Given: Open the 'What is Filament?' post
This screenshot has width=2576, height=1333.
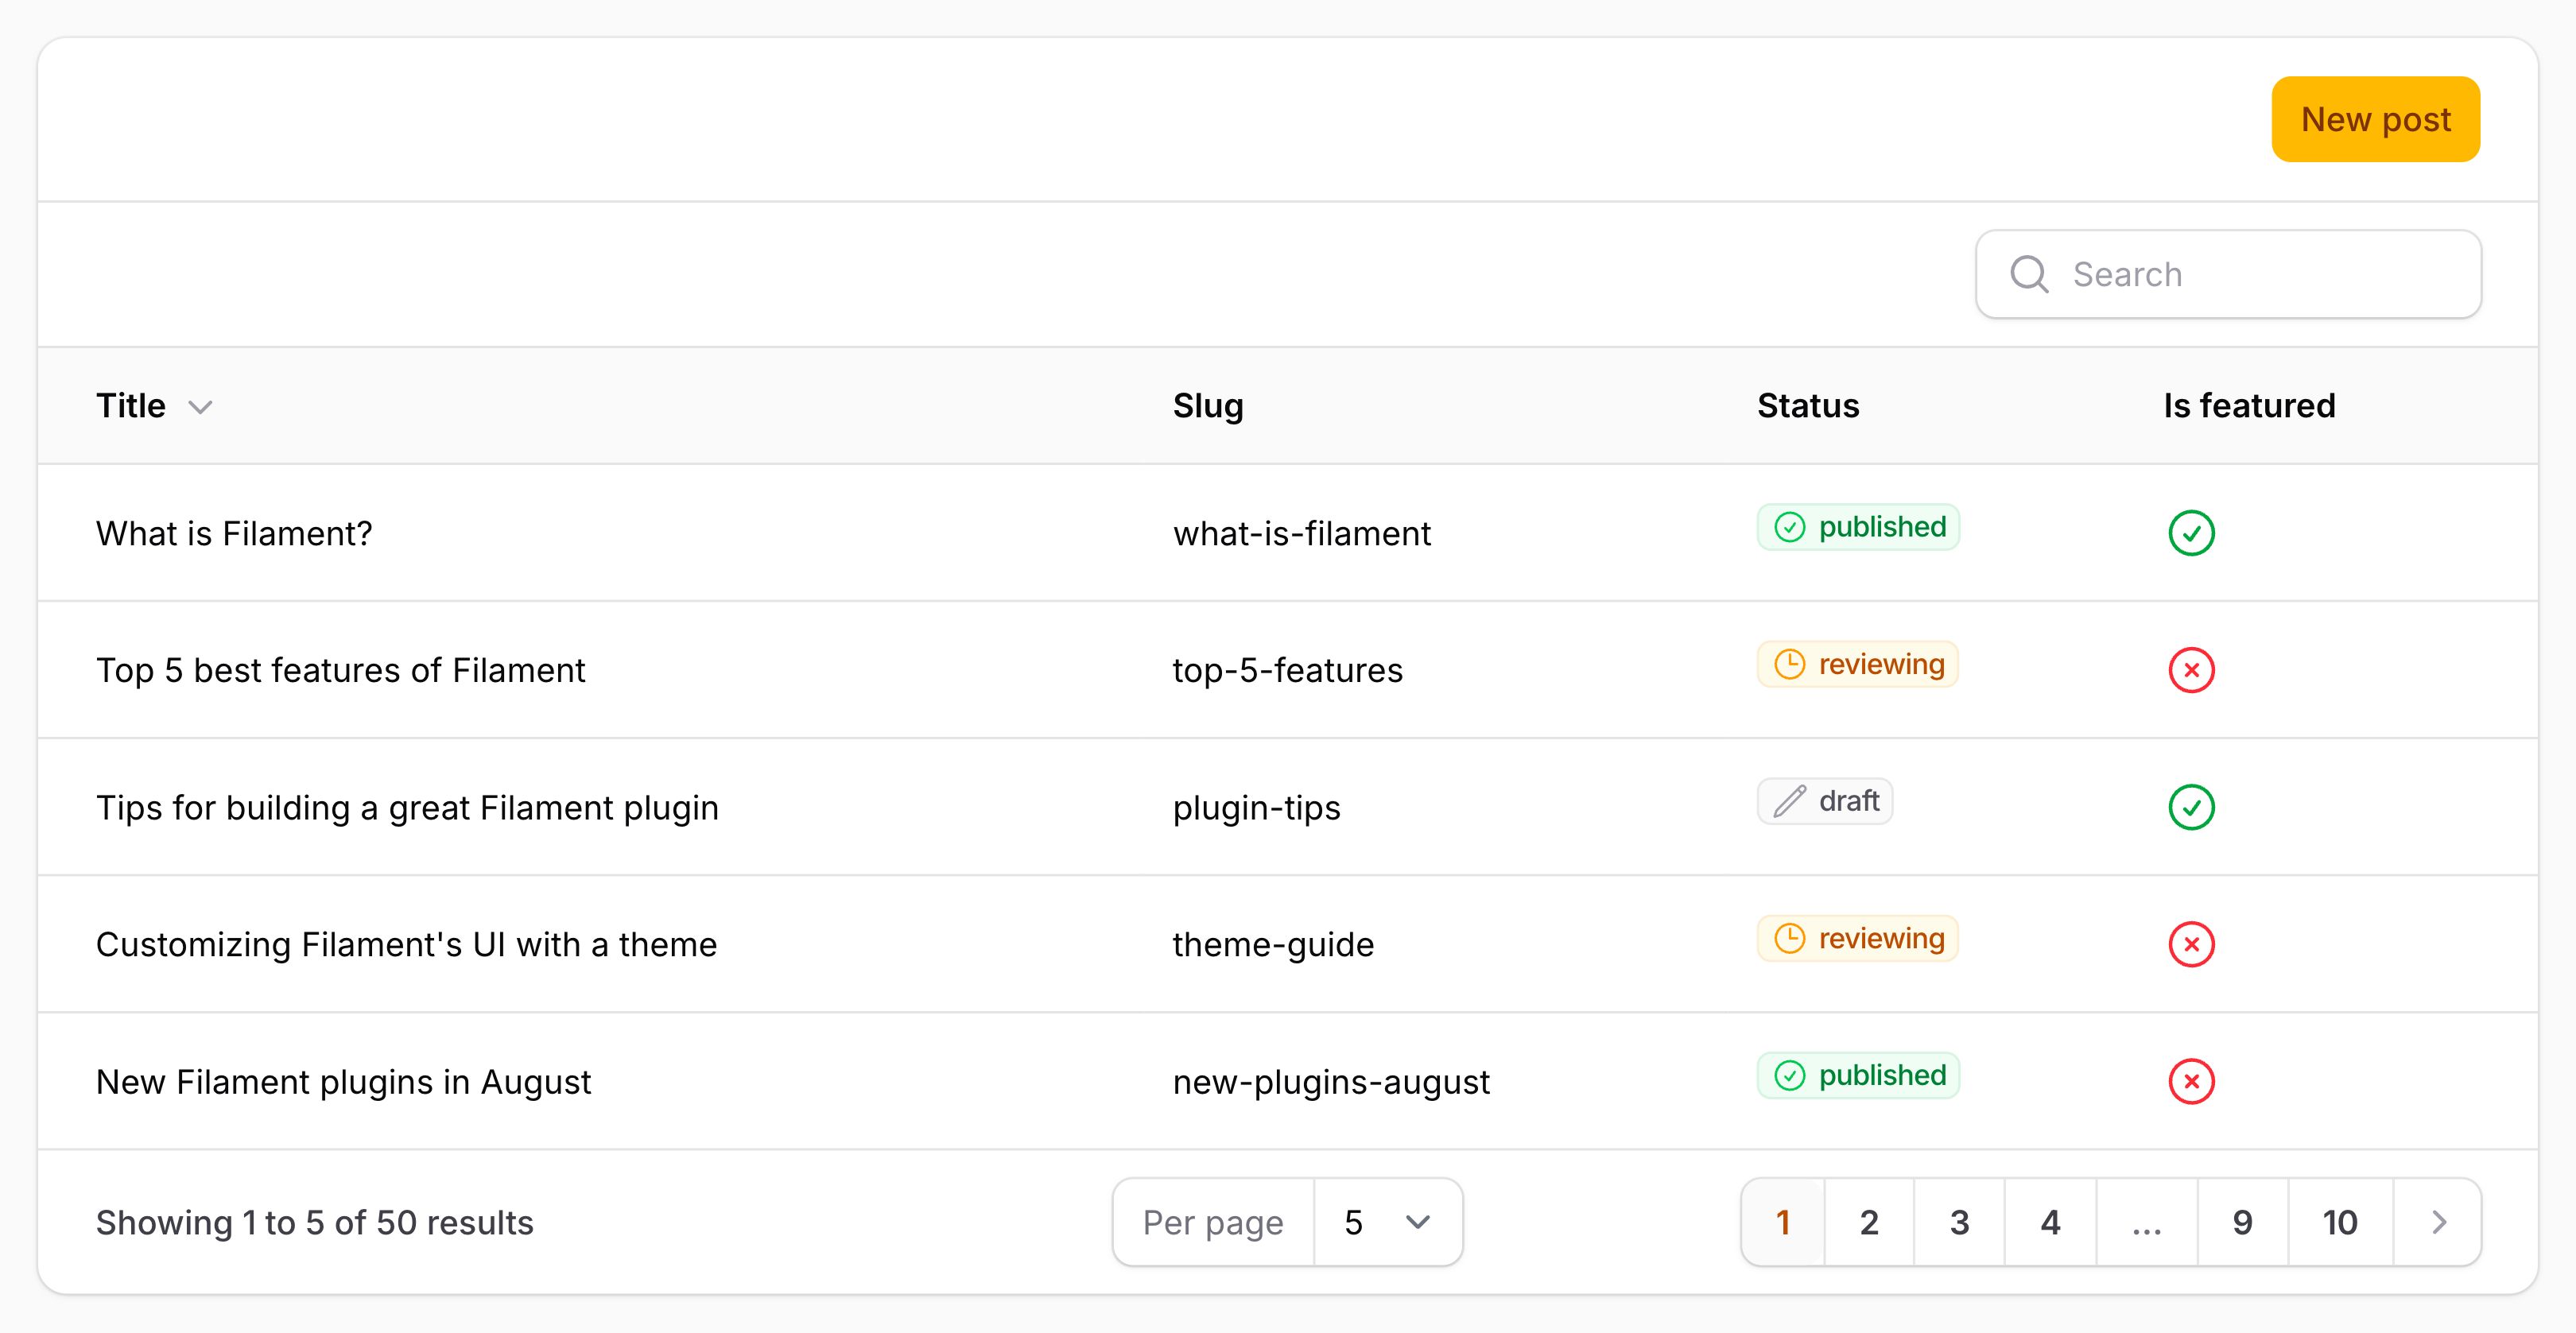Looking at the screenshot, I should point(234,533).
